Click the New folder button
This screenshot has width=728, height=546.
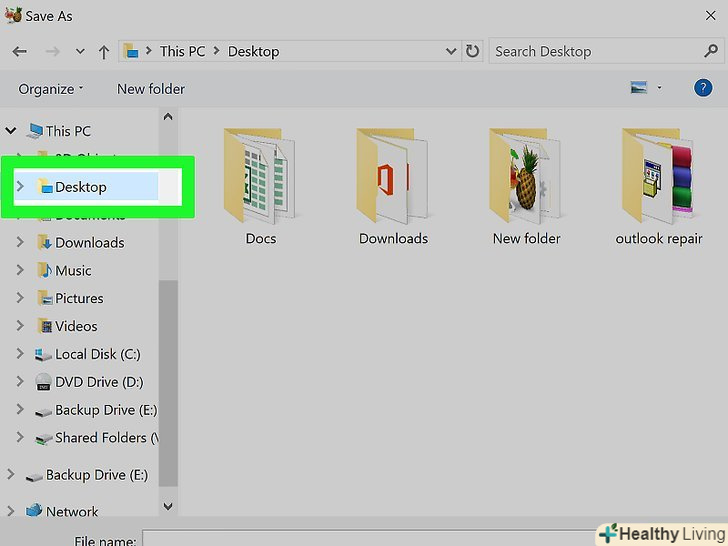[x=151, y=89]
